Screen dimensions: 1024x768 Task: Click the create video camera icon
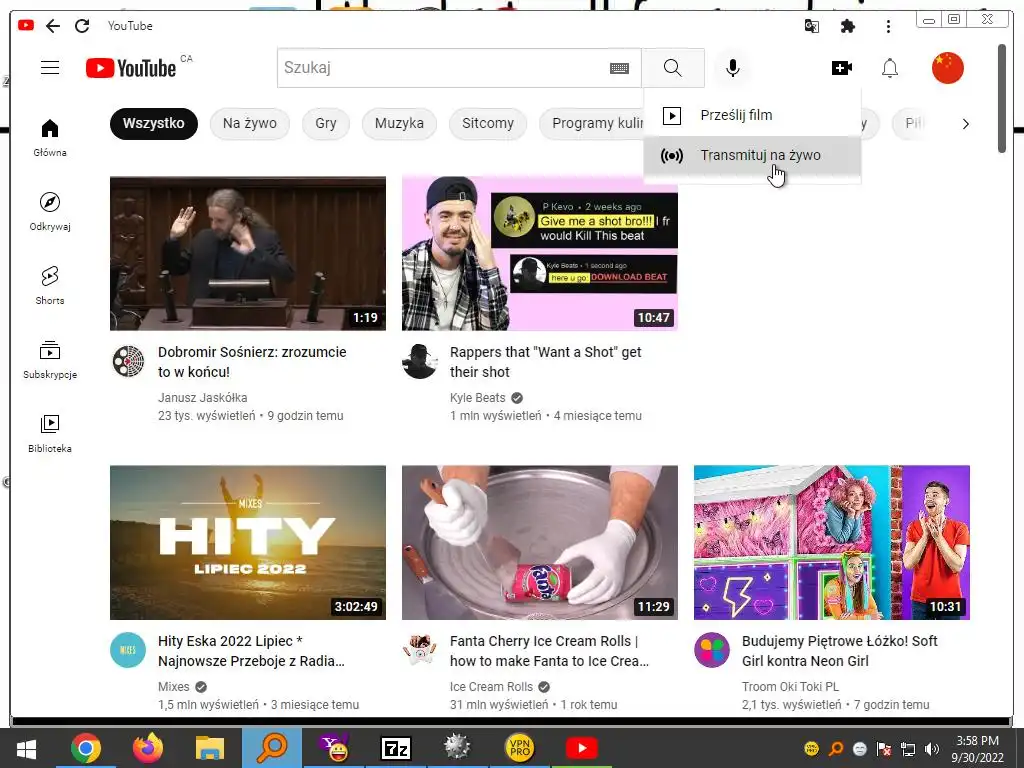842,68
